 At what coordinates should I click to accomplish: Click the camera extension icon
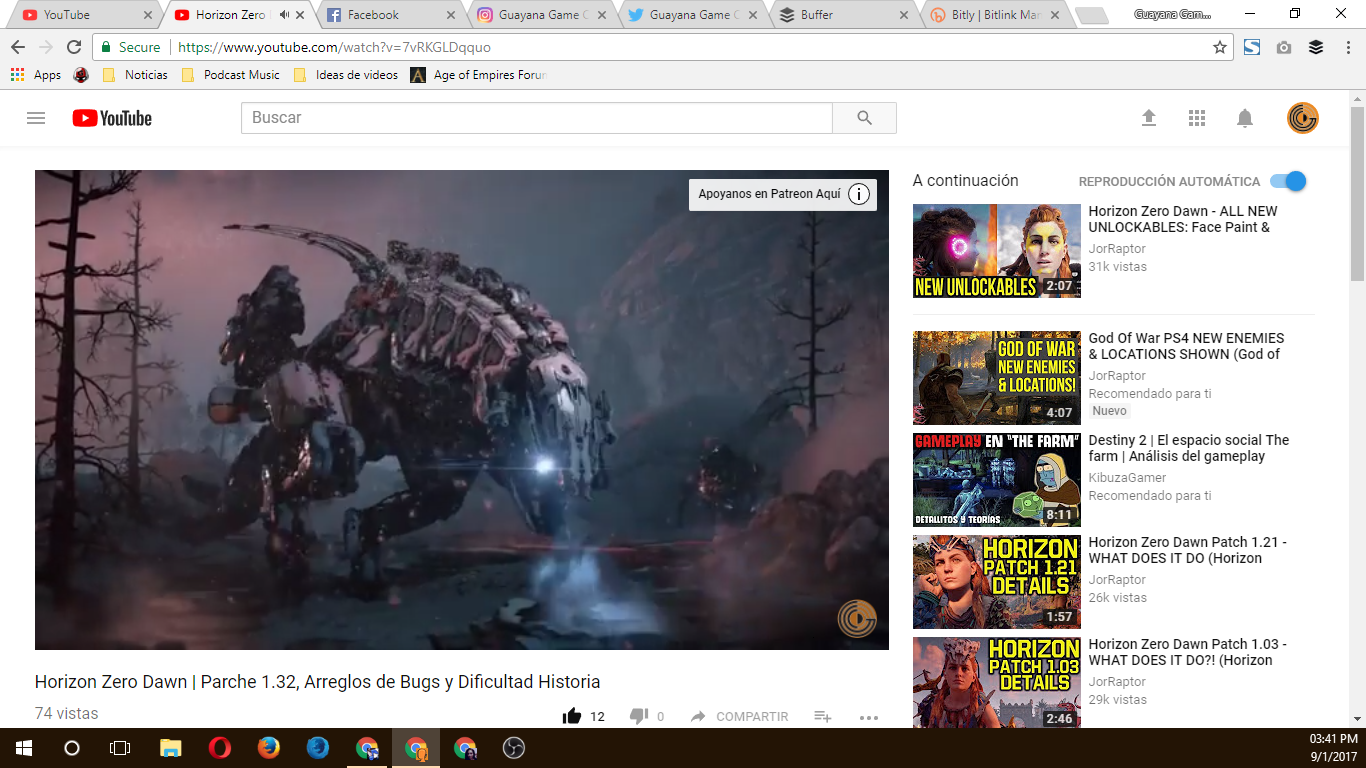point(1284,47)
